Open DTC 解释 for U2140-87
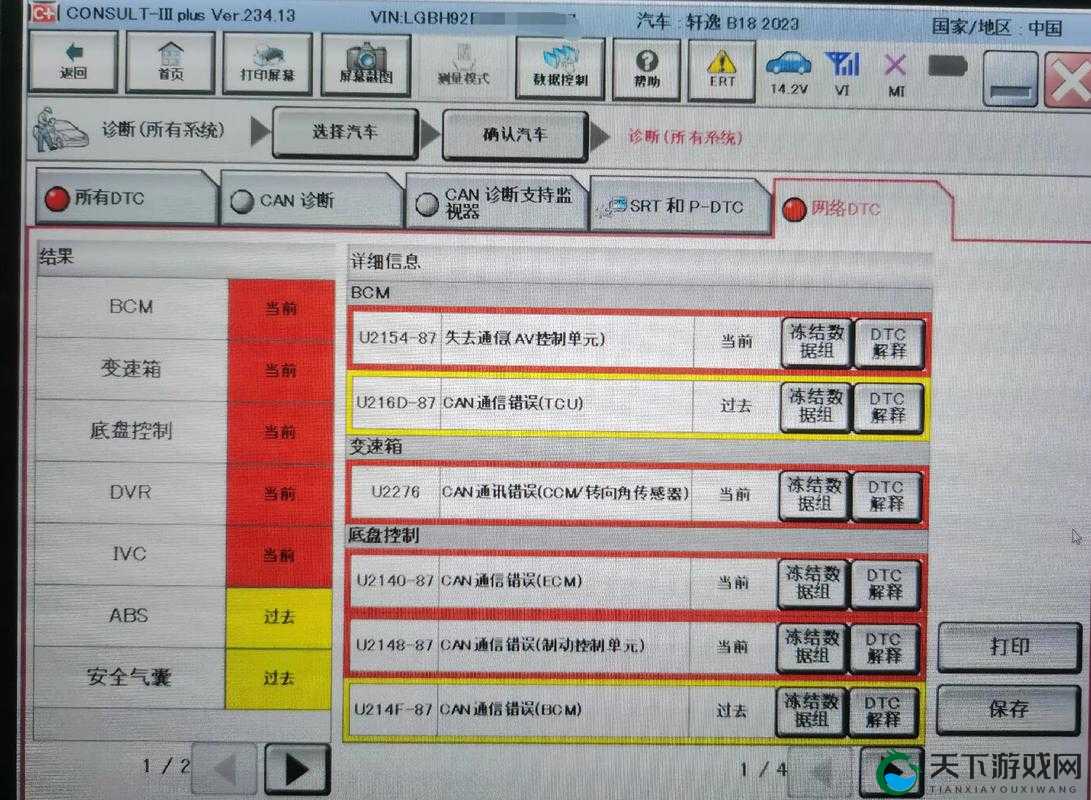1091x800 pixels. [884, 584]
